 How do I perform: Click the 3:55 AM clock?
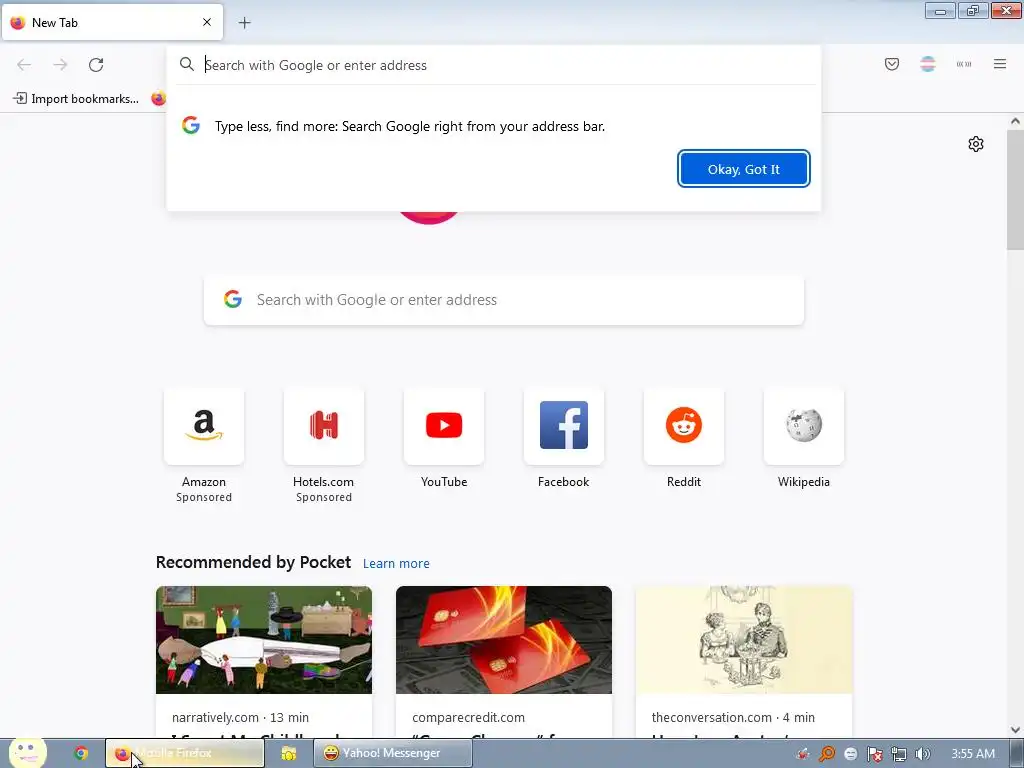coord(973,754)
